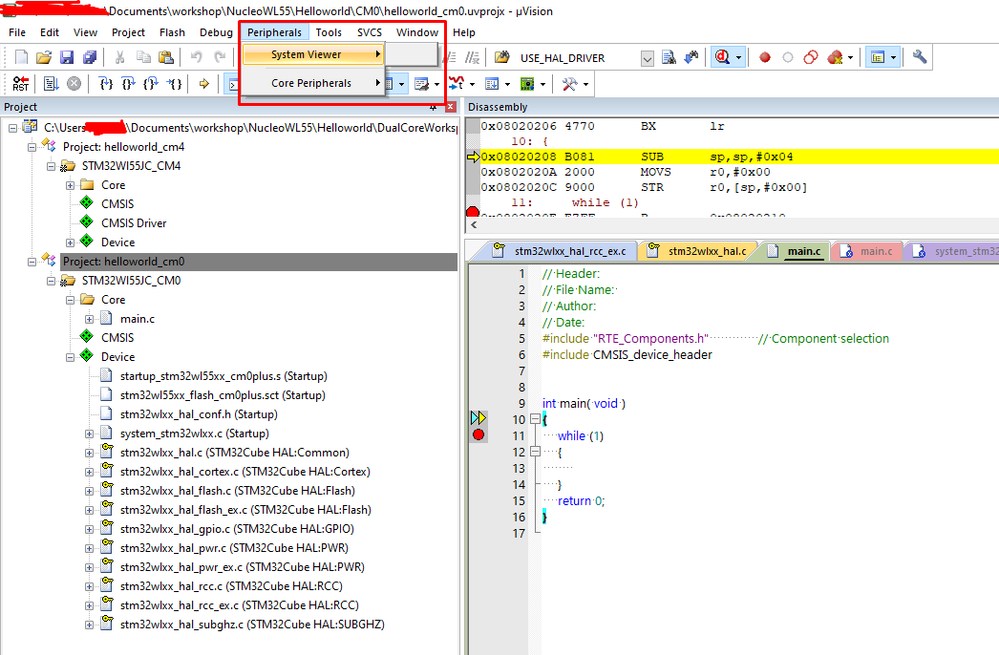Collapse Project: helloworld_cm4 tree node
Viewport: 999px width, 655px height.
click(x=31, y=147)
